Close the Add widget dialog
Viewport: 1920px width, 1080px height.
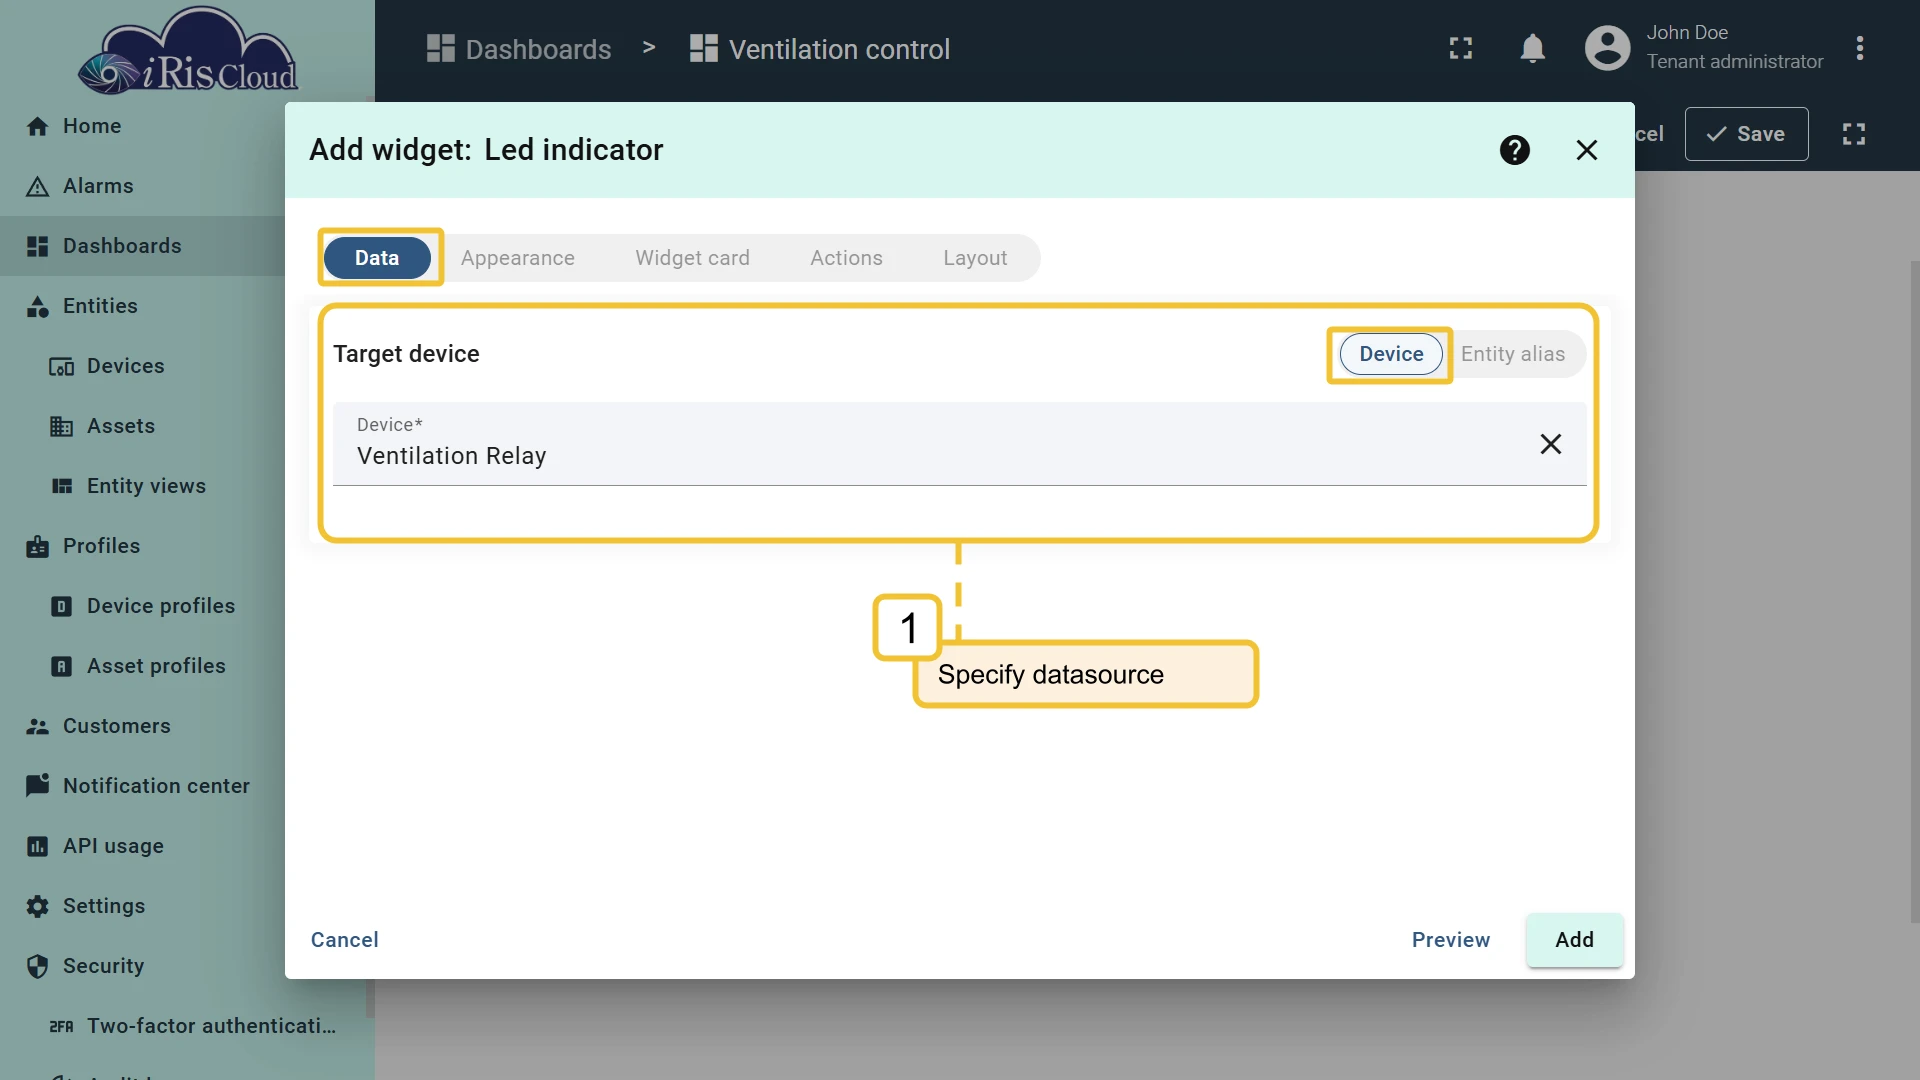point(1586,150)
